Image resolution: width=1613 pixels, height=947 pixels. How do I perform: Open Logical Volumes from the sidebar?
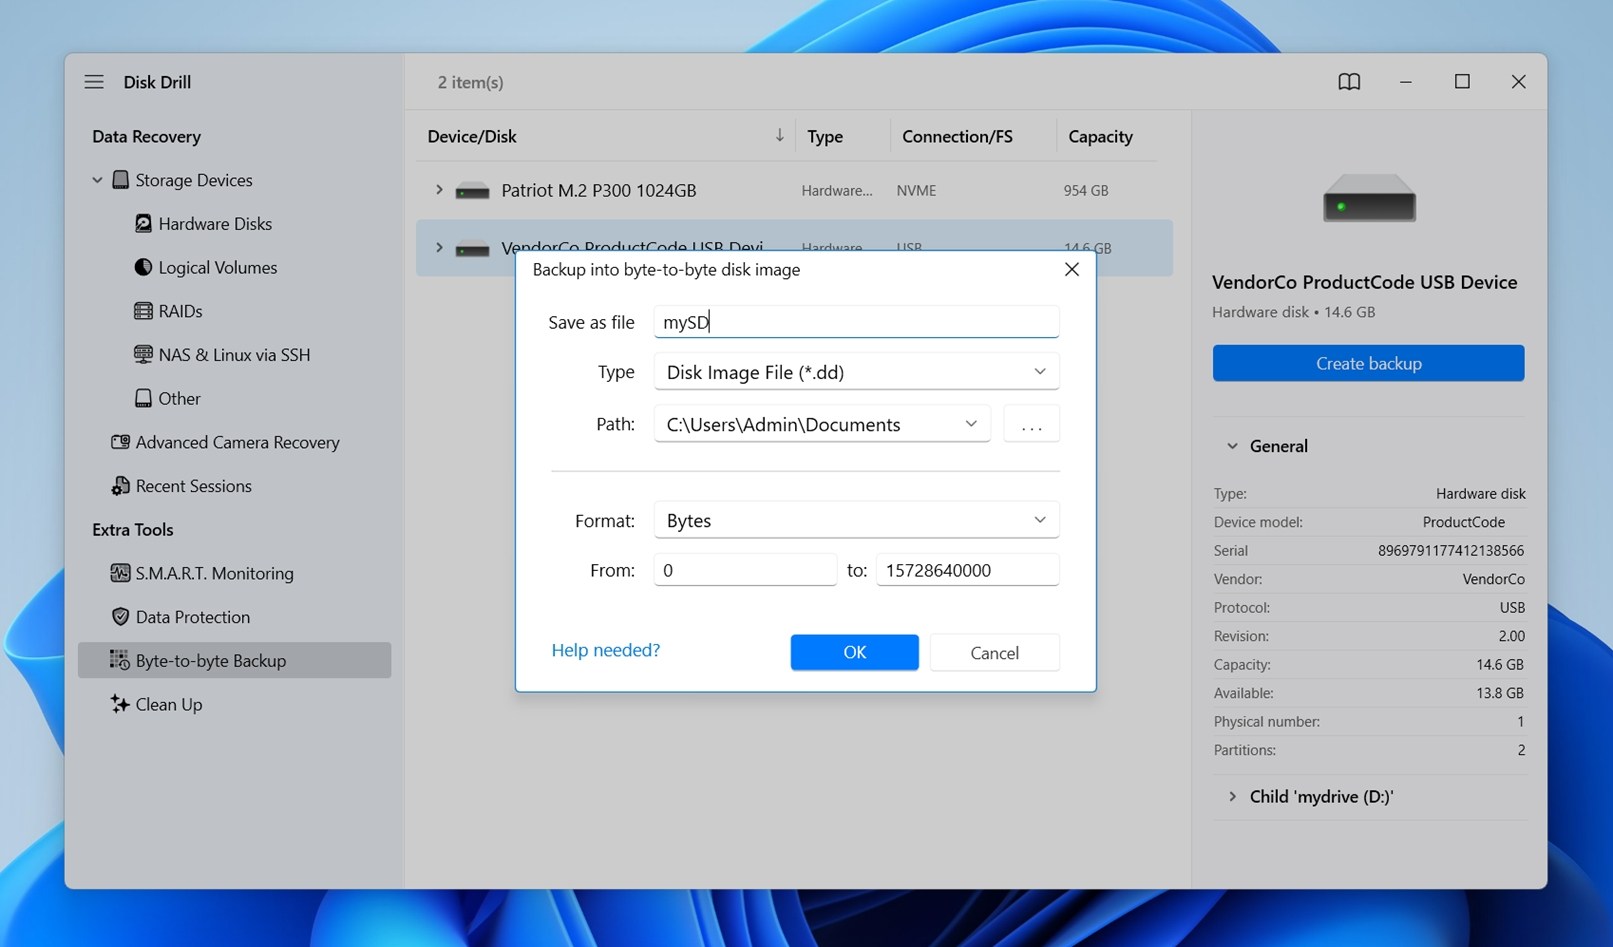217,267
